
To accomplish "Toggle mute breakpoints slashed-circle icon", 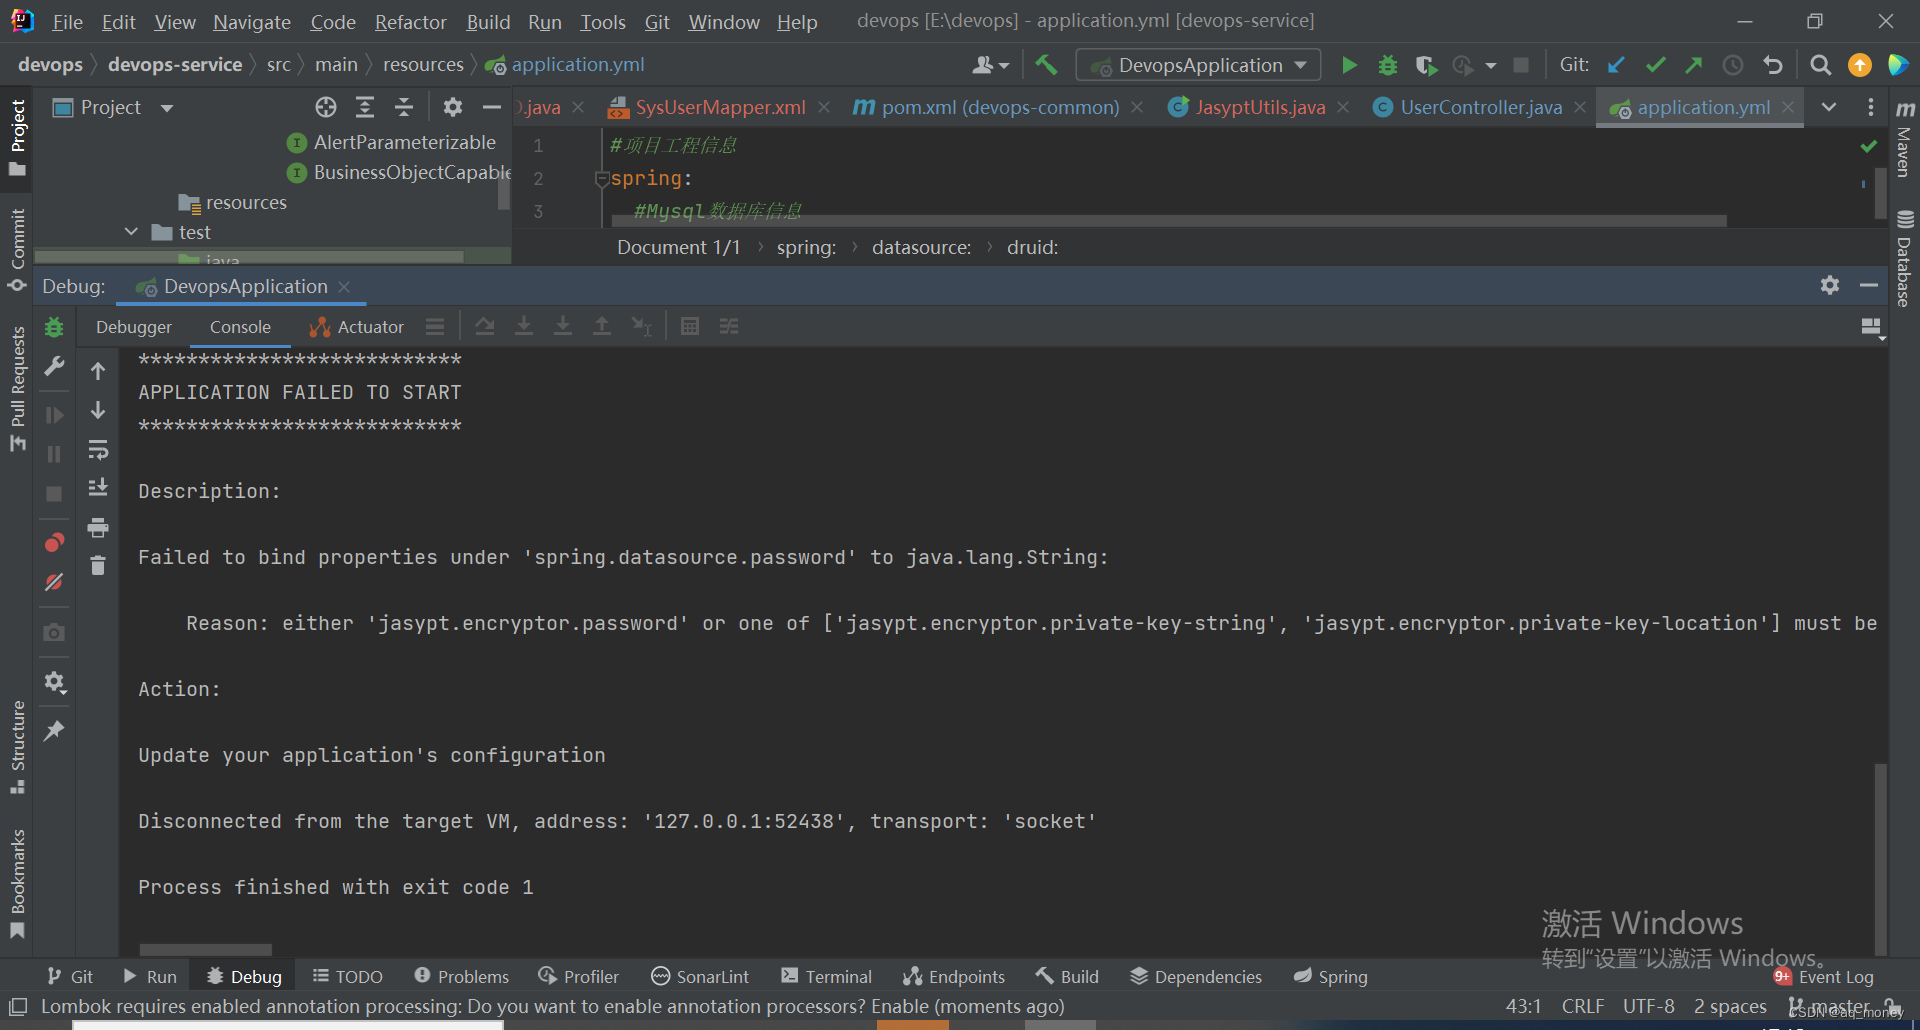I will [x=54, y=582].
